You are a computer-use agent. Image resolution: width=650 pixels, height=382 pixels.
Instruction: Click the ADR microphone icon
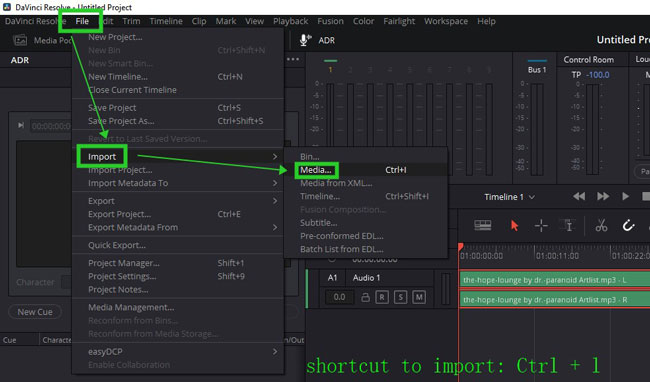click(x=305, y=40)
